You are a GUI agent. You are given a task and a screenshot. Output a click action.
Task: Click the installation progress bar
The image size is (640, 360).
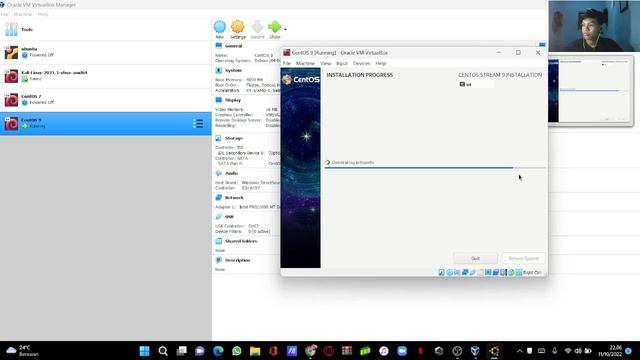435,167
